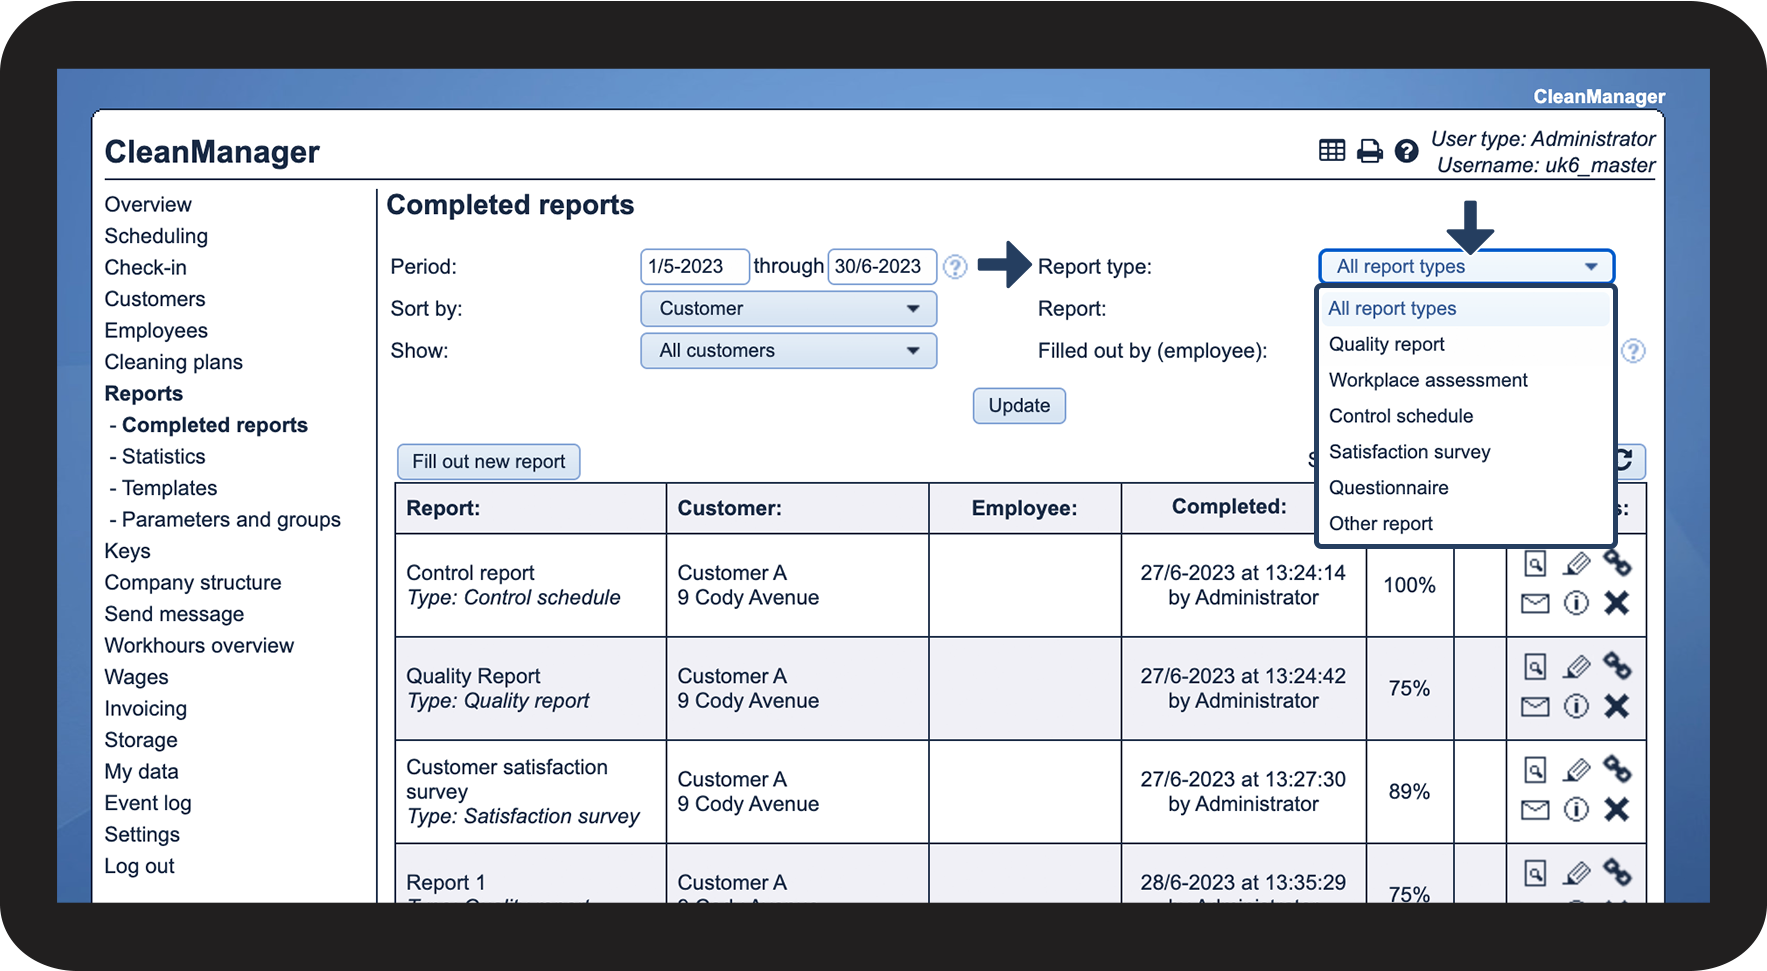Click help icon next to Period dates
Image resolution: width=1767 pixels, height=971 pixels.
pyautogui.click(x=955, y=267)
